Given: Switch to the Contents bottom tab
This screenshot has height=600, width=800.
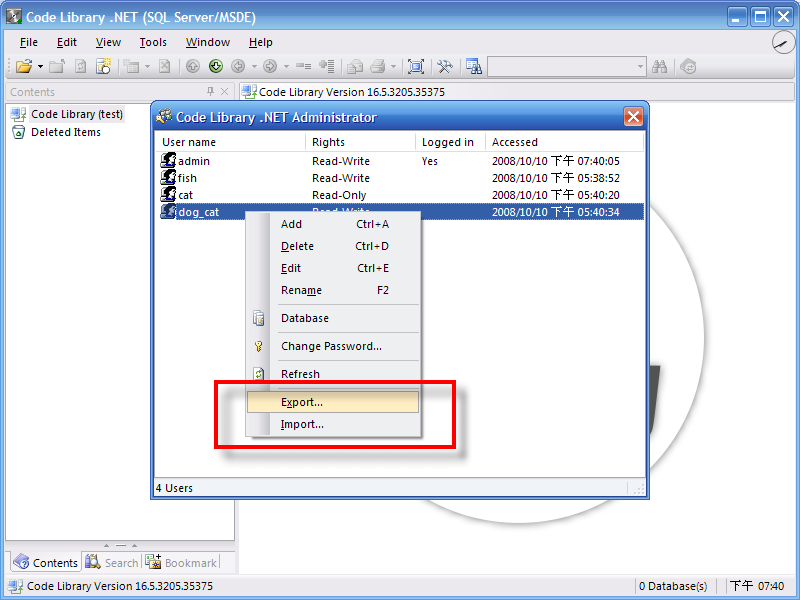Looking at the screenshot, I should [x=46, y=563].
